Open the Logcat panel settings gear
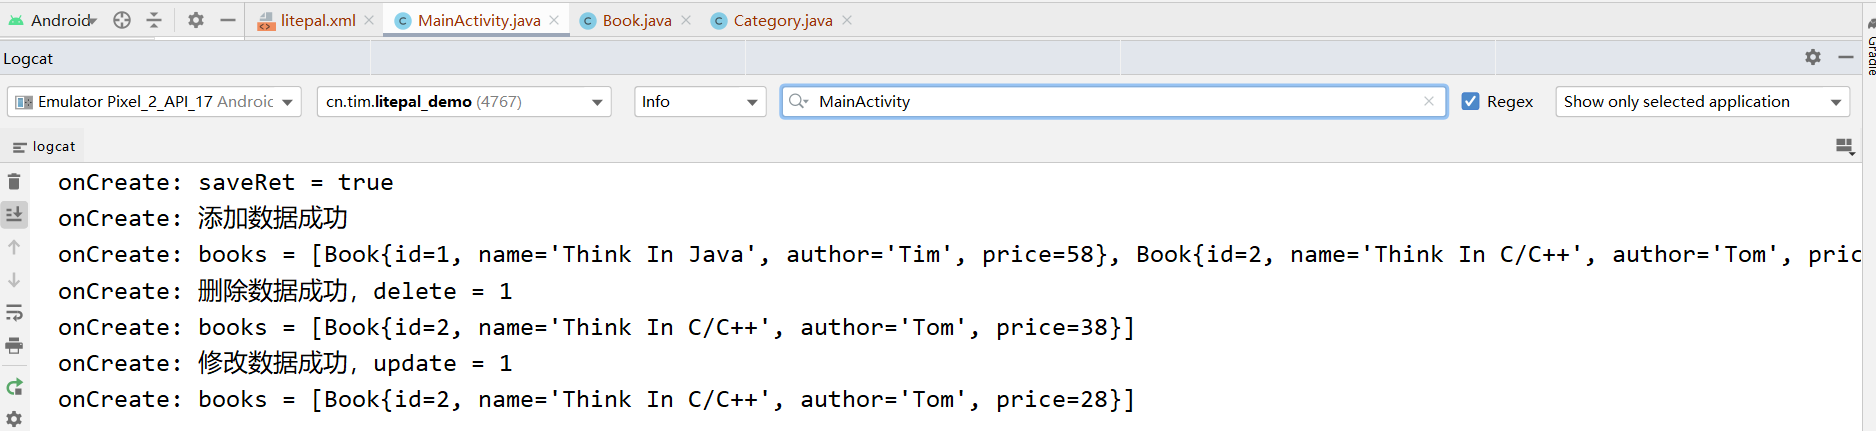The image size is (1876, 431). tap(1813, 58)
